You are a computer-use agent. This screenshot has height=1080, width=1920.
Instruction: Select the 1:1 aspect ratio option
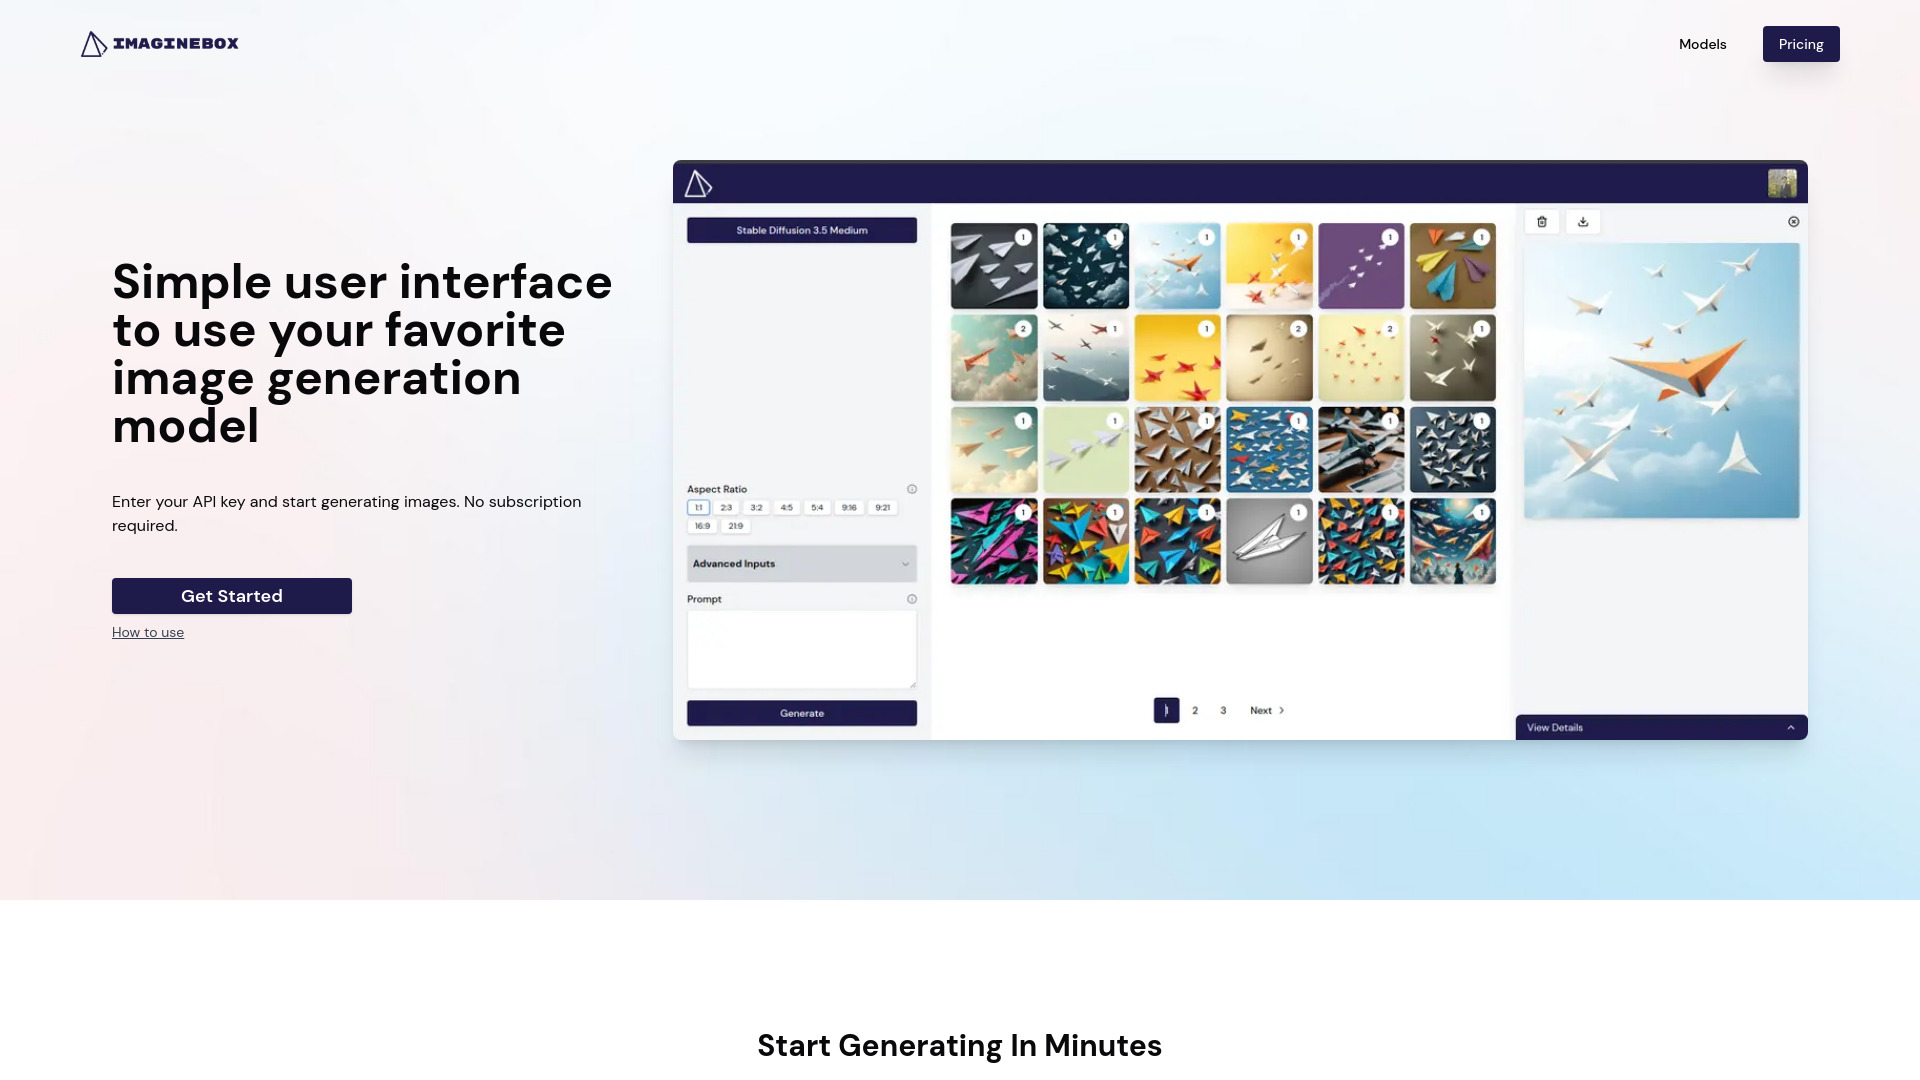[699, 506]
